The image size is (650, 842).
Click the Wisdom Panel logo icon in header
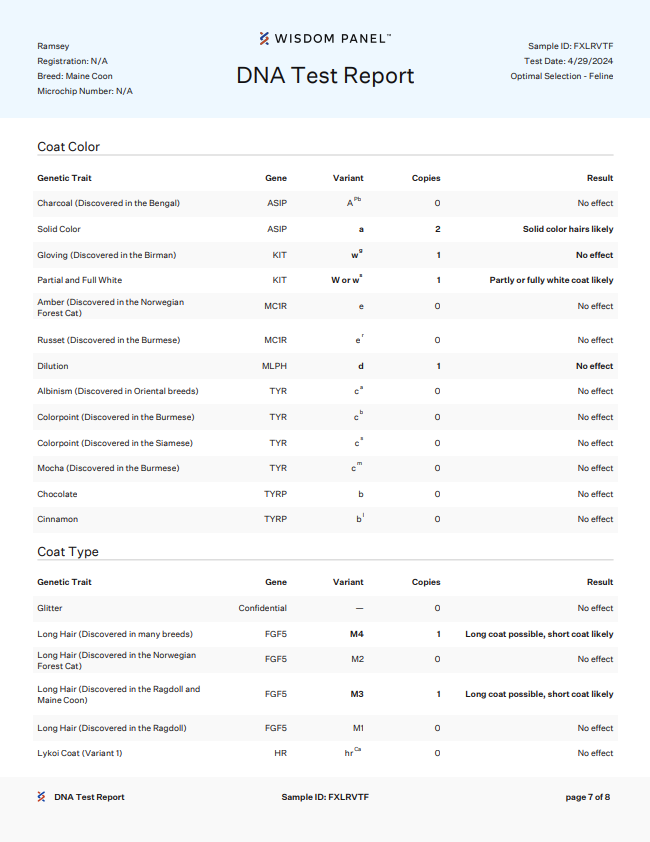(x=264, y=38)
